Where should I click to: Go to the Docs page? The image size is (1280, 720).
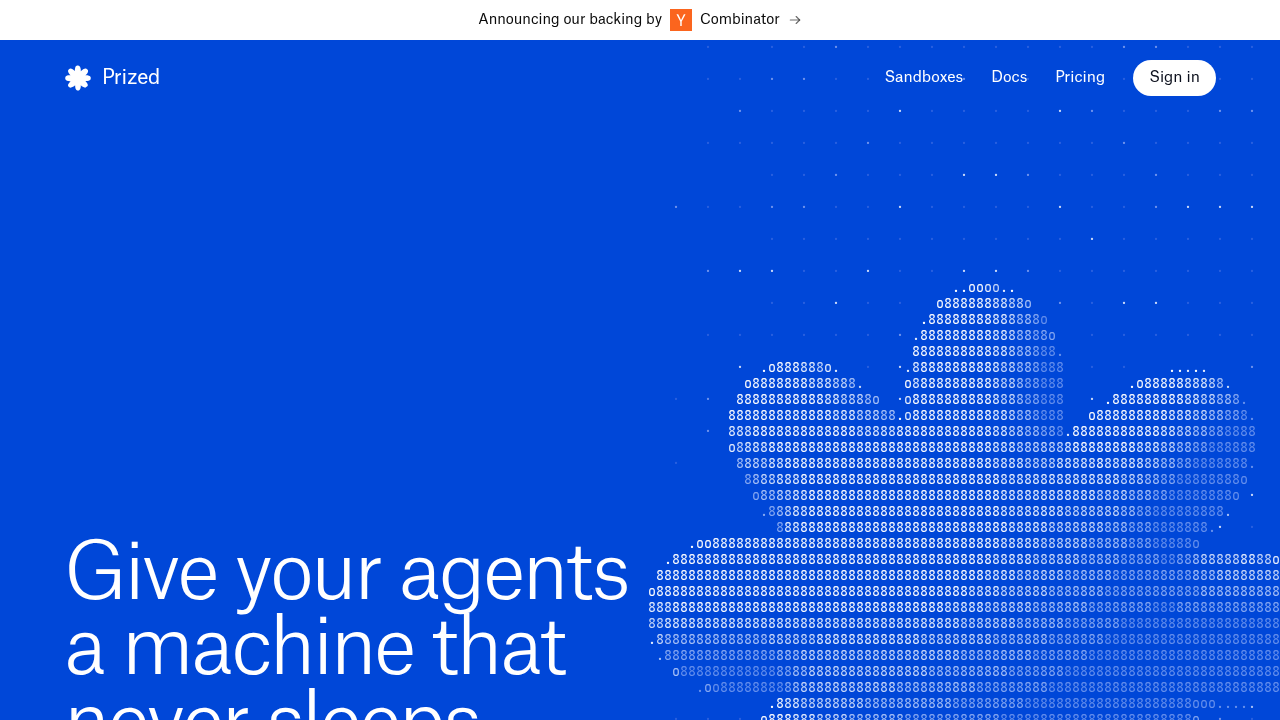tap(1009, 77)
